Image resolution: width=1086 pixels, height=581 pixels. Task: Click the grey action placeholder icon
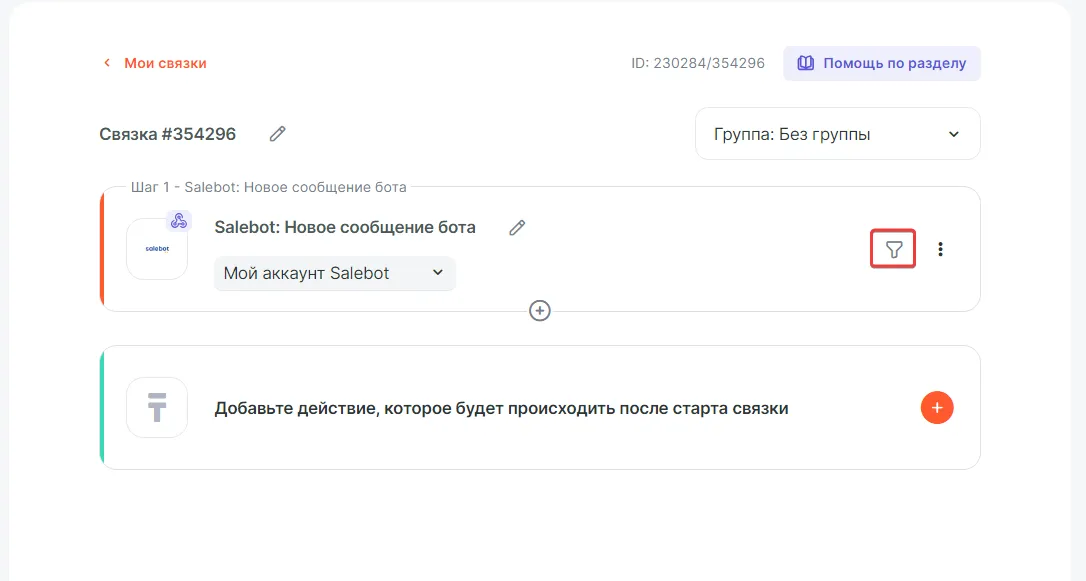coord(157,407)
